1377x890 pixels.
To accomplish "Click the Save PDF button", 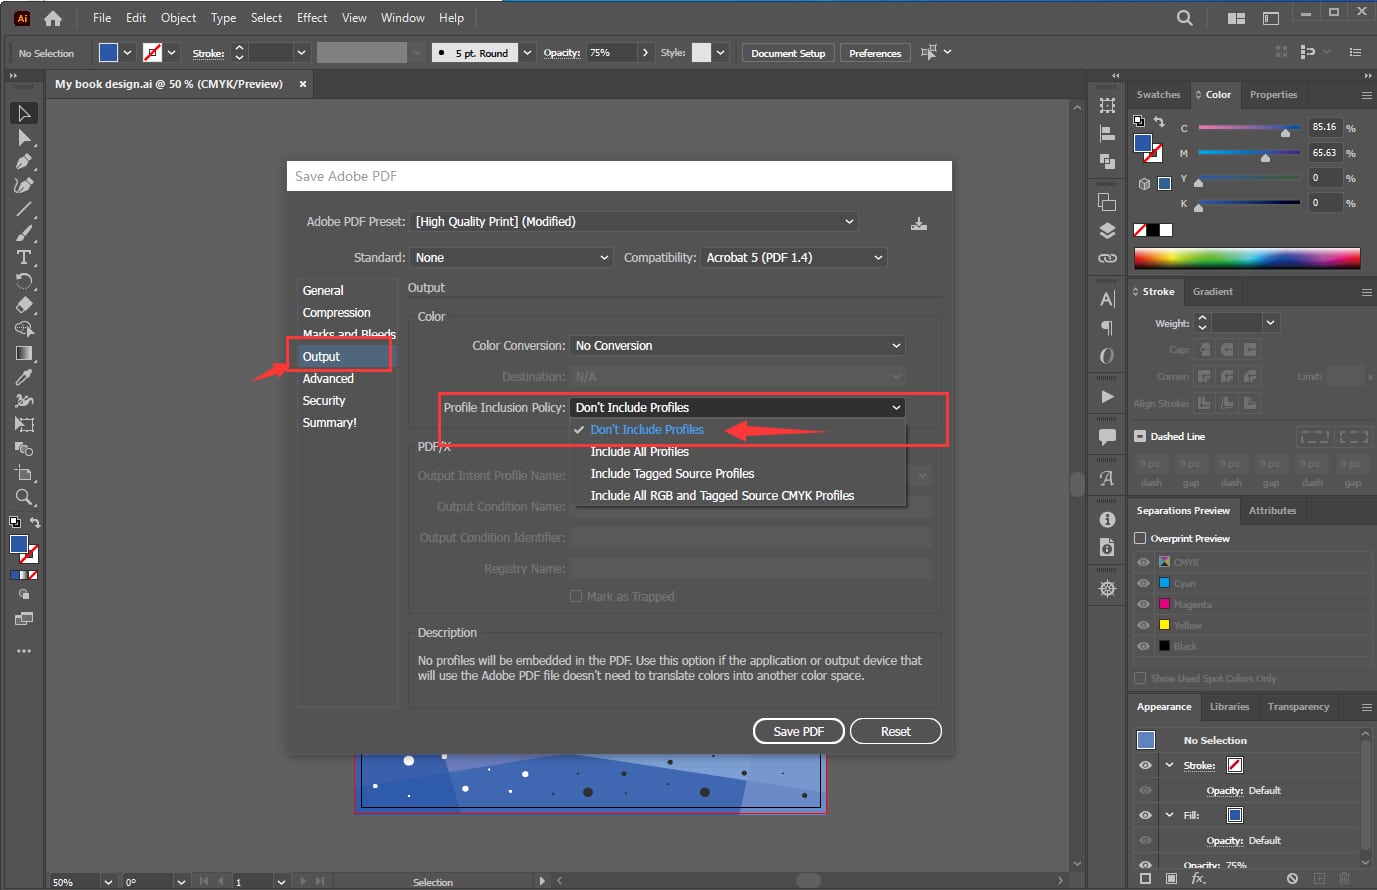I will (x=798, y=731).
